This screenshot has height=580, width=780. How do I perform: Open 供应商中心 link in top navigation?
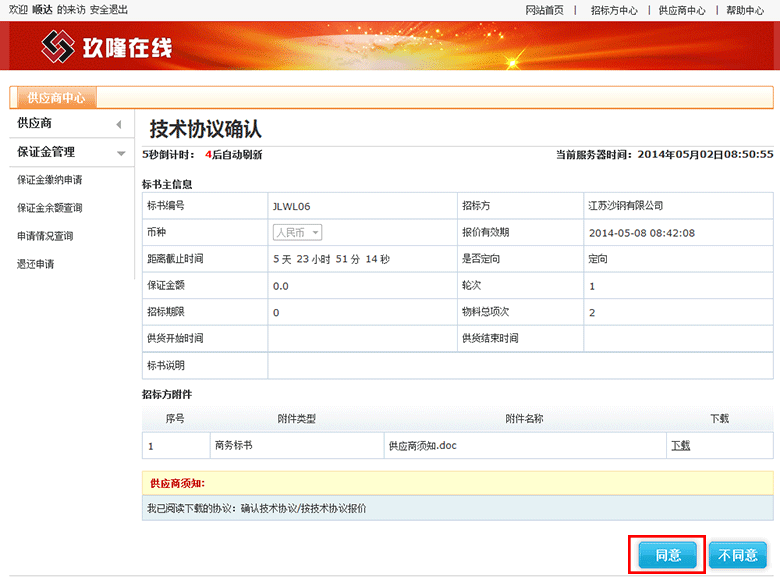pos(682,10)
